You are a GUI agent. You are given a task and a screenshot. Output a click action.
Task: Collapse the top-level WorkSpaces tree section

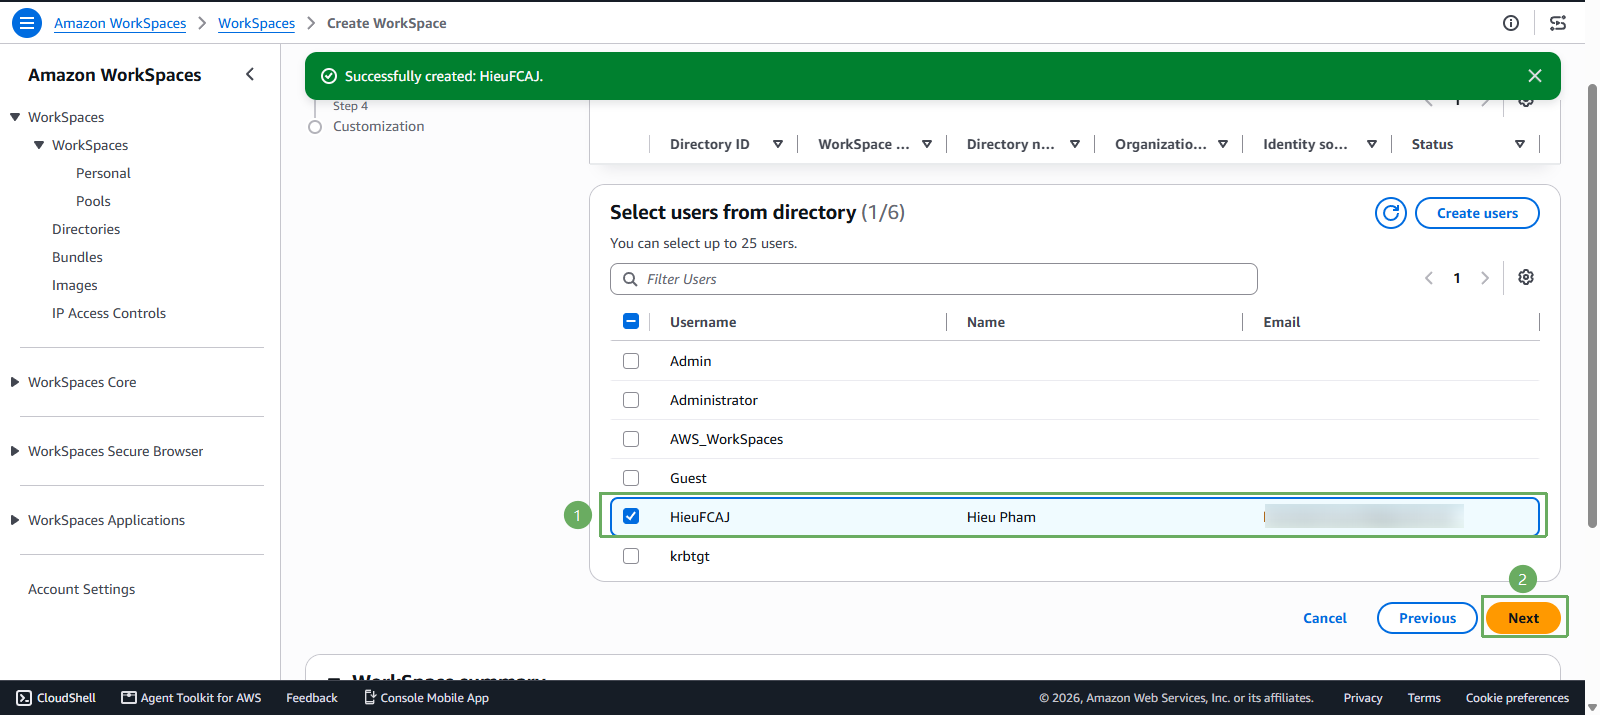coord(15,117)
